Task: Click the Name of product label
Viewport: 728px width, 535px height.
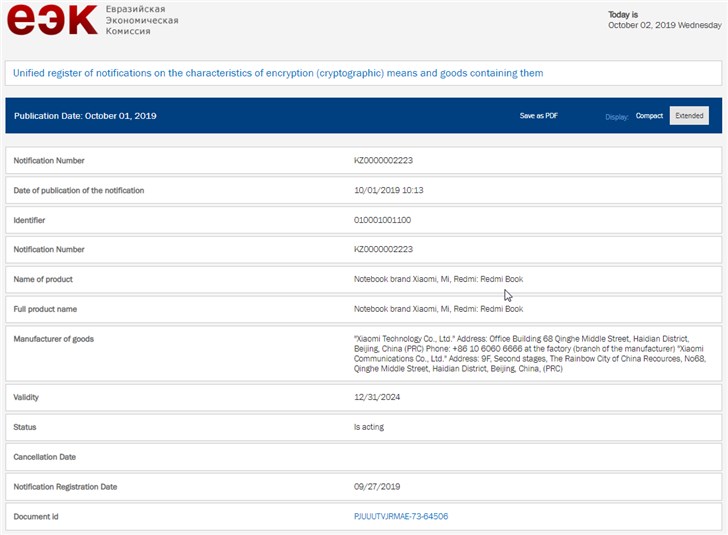Action: (43, 279)
